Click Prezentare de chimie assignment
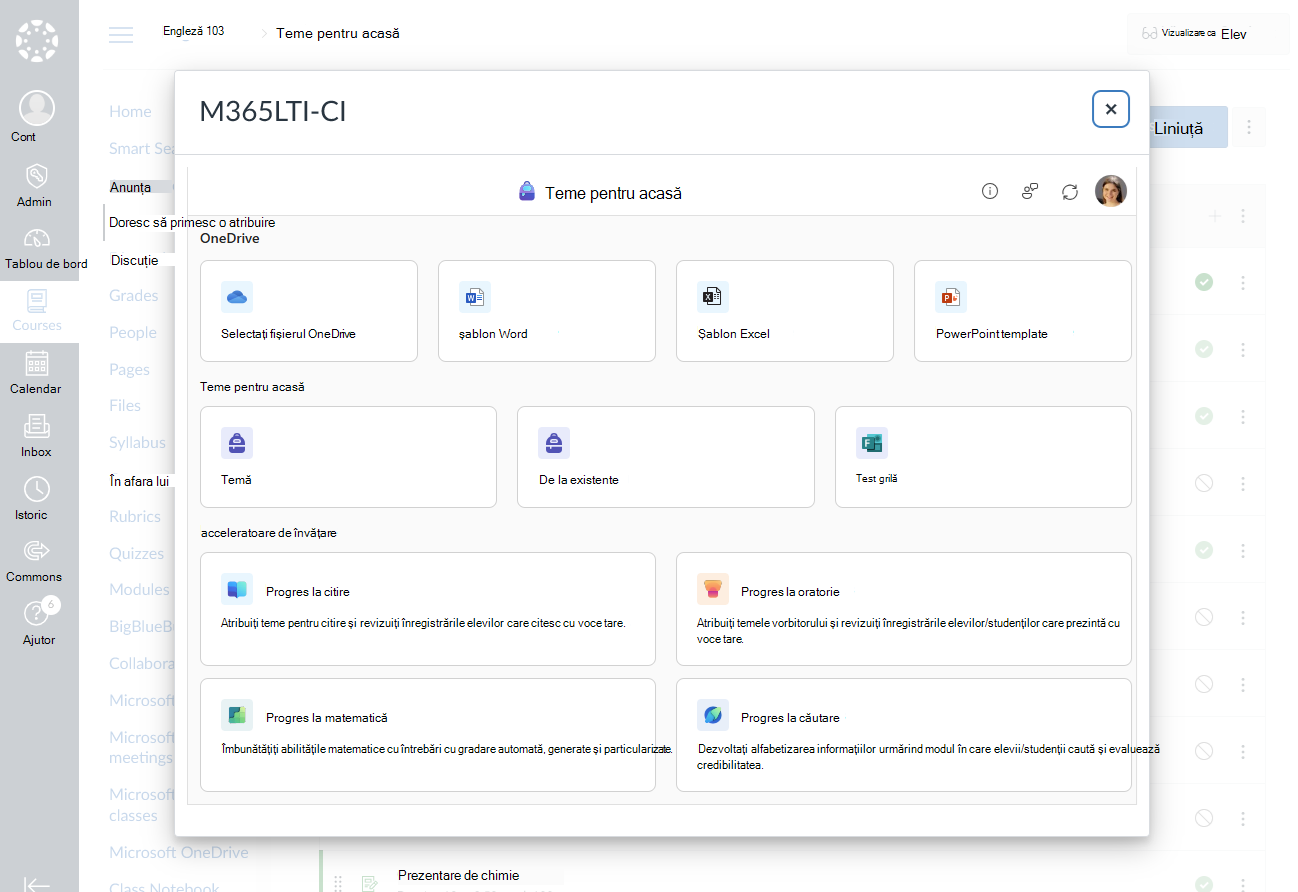The image size is (1298, 892). tap(458, 875)
